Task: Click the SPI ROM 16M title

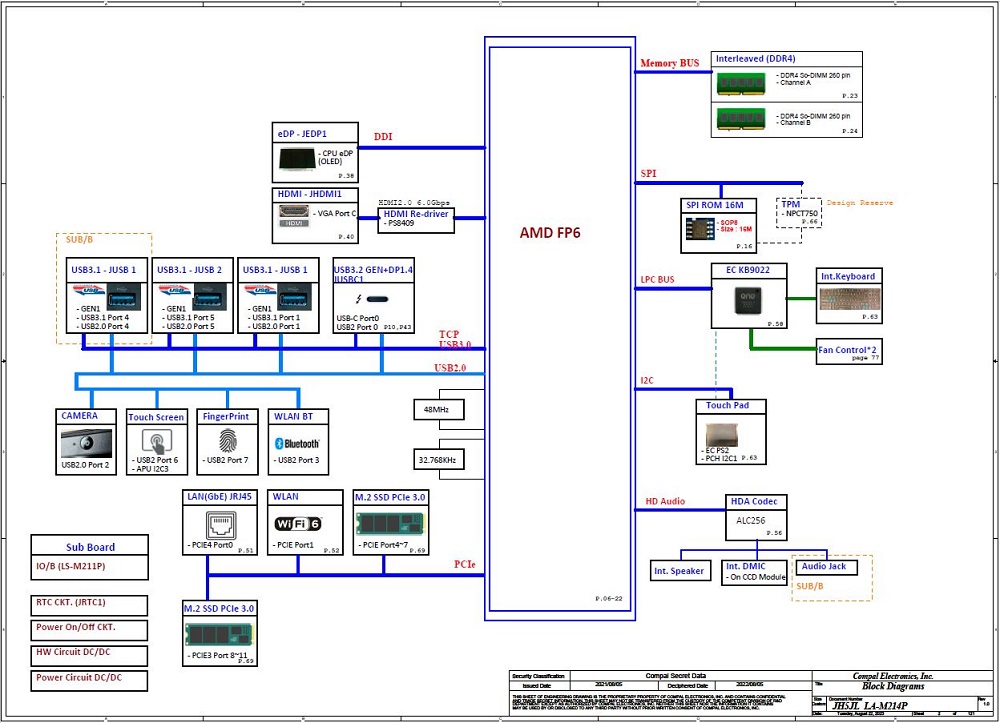Action: coord(715,205)
